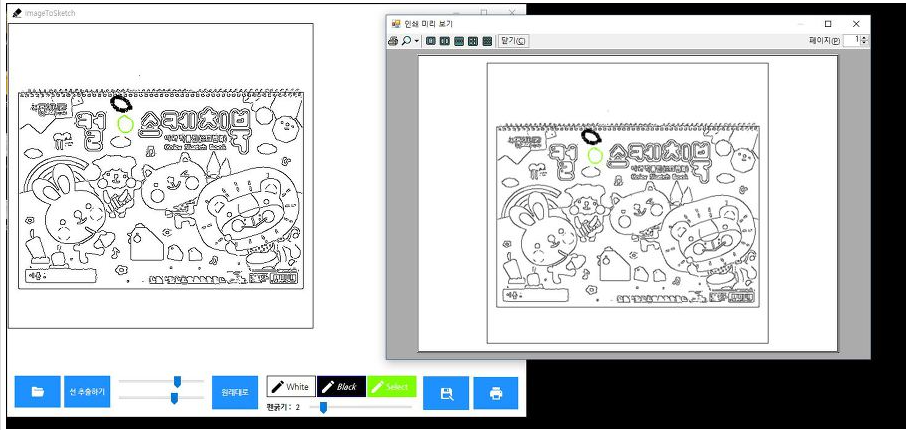Click the 닫기(C) close button in print preview

coord(514,41)
